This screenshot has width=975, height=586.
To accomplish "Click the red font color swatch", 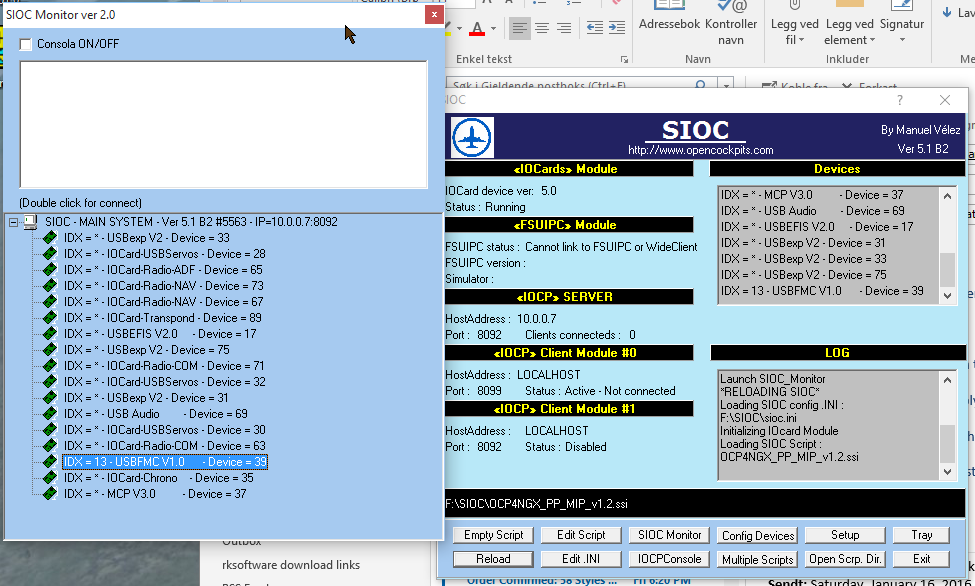I will pyautogui.click(x=477, y=29).
